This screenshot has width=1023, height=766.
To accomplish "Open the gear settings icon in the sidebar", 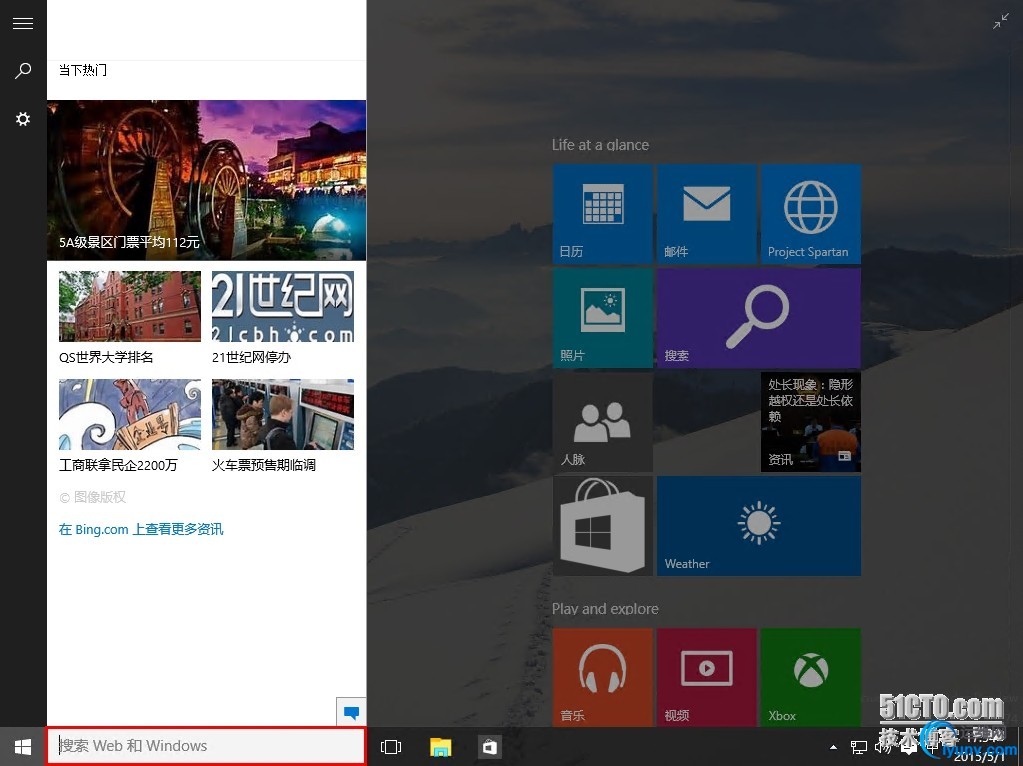I will 23,119.
